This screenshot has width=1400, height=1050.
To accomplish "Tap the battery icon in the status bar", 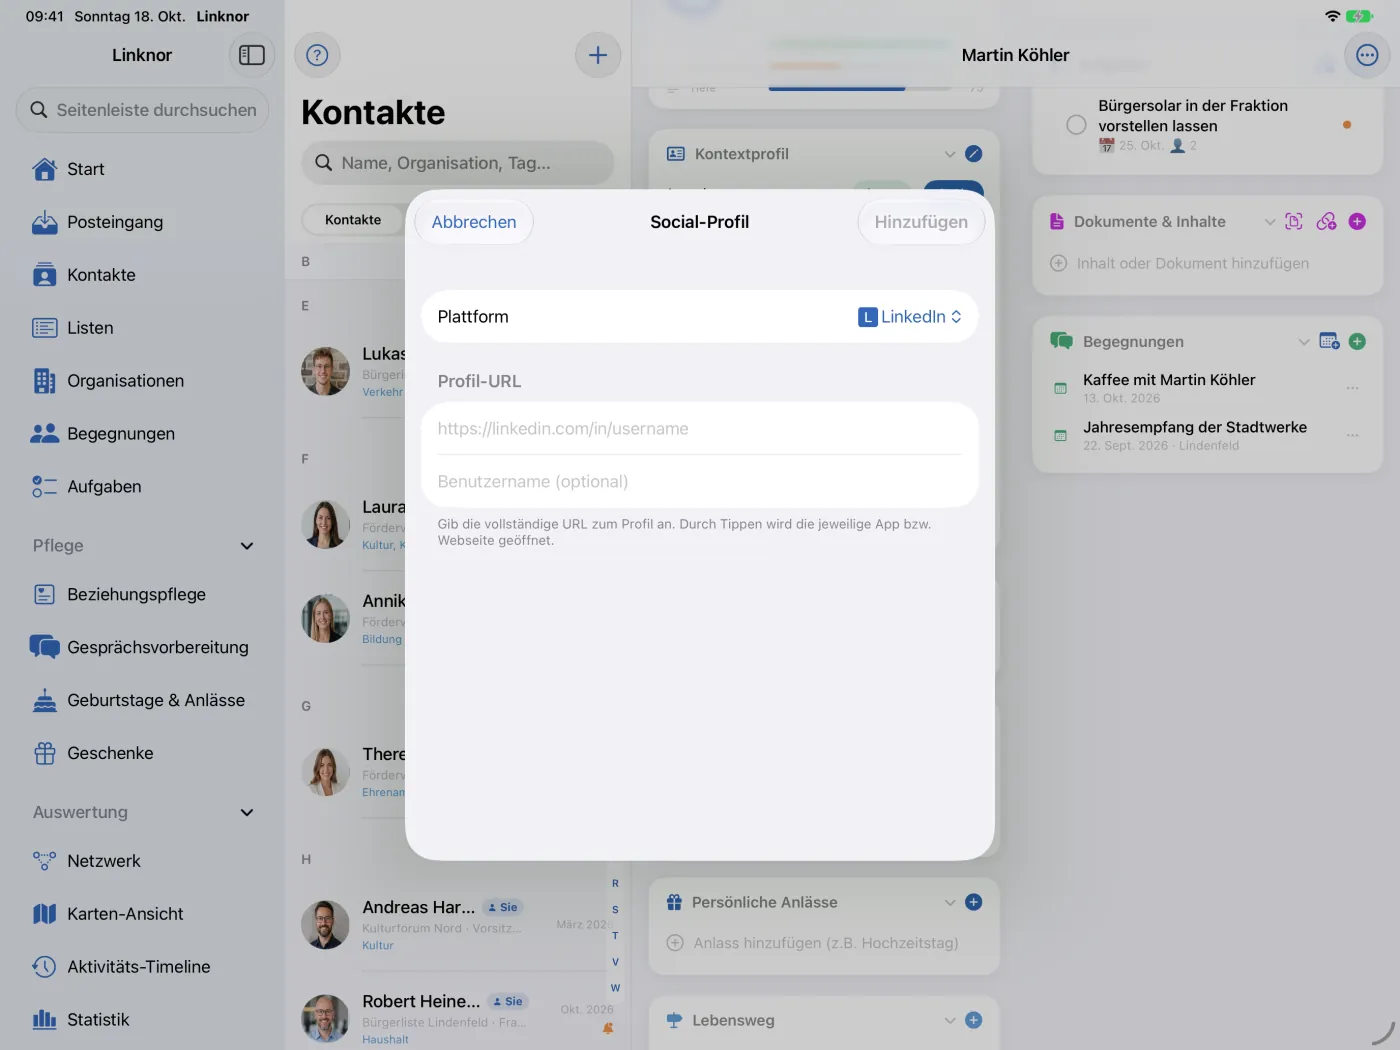I will pyautogui.click(x=1359, y=16).
